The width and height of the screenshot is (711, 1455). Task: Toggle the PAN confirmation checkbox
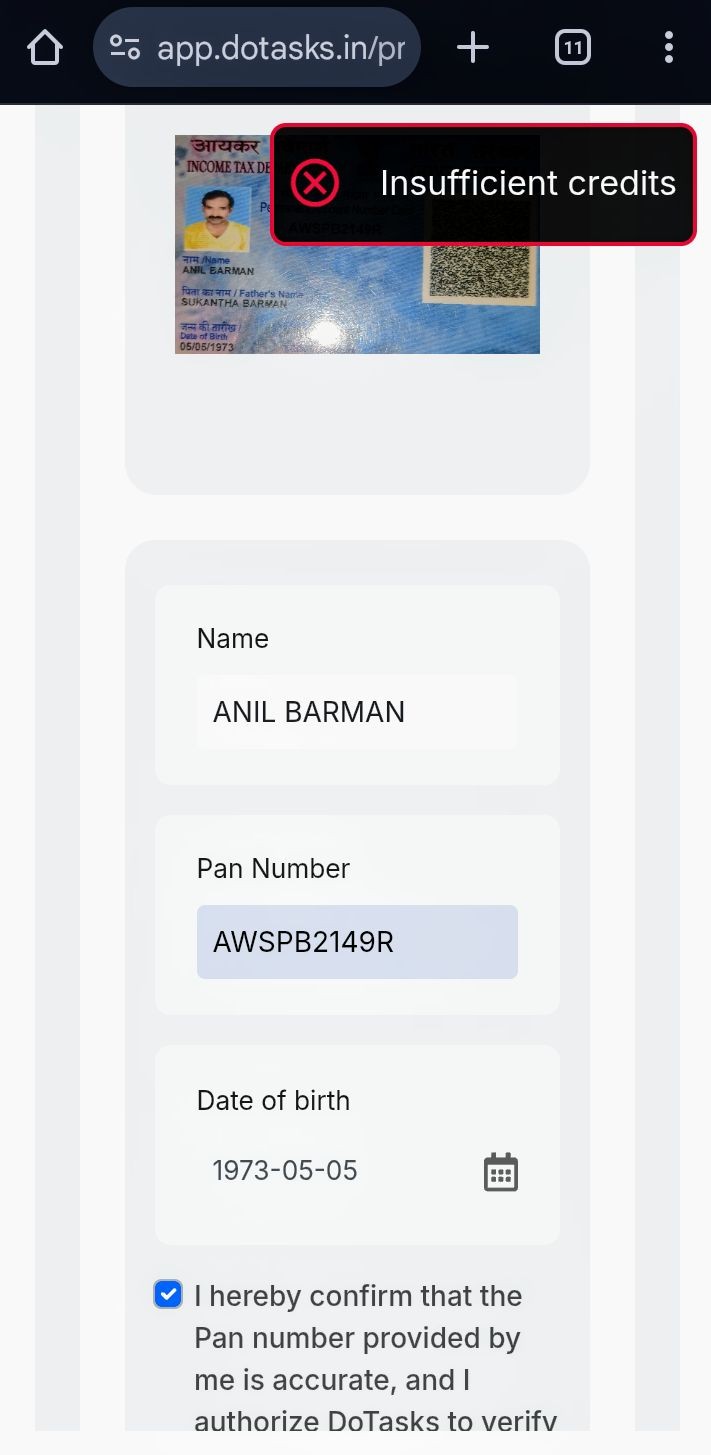point(168,1295)
